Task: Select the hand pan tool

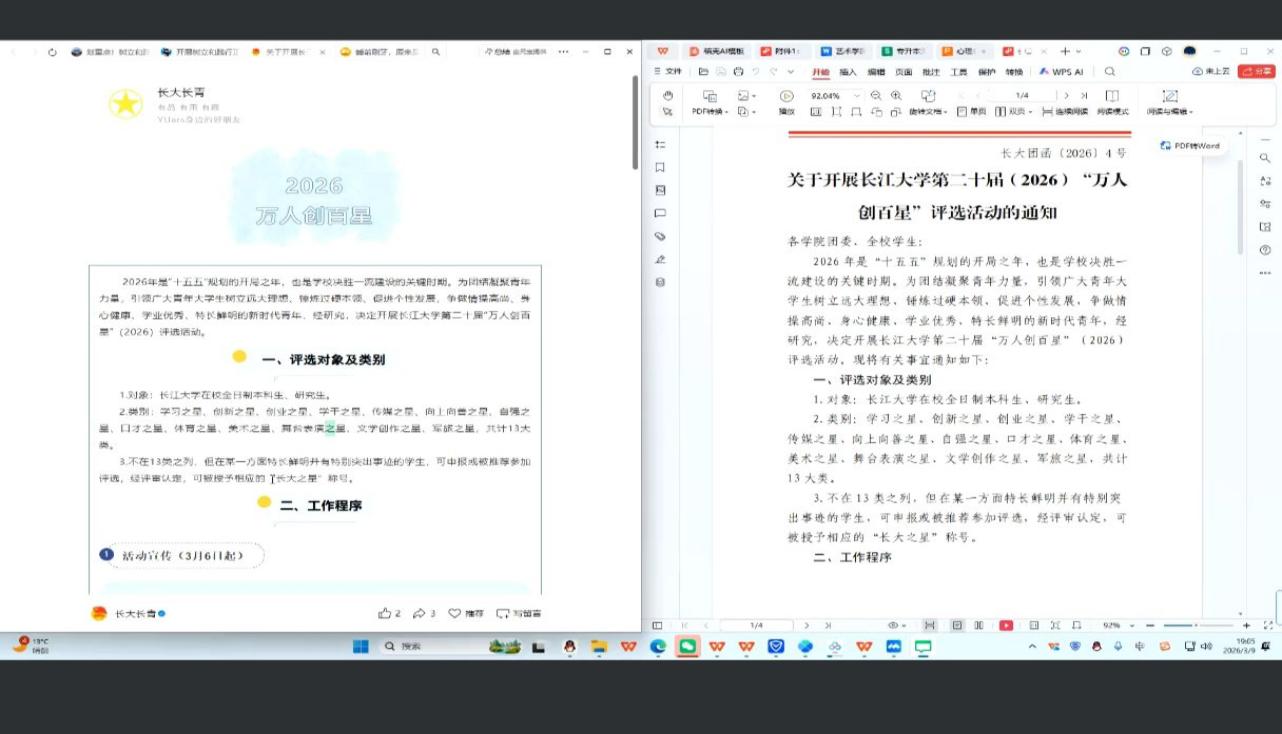Action: pyautogui.click(x=667, y=95)
